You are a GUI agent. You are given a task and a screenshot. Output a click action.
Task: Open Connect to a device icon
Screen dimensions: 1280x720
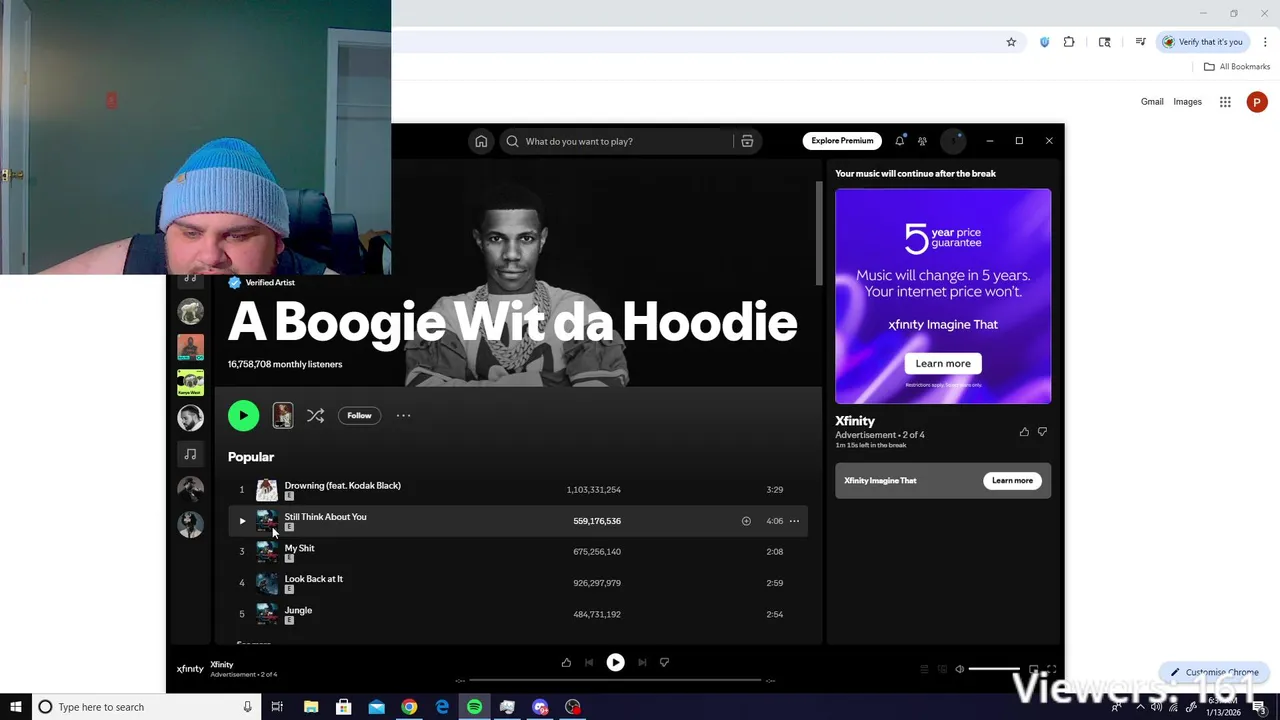[x=942, y=669]
